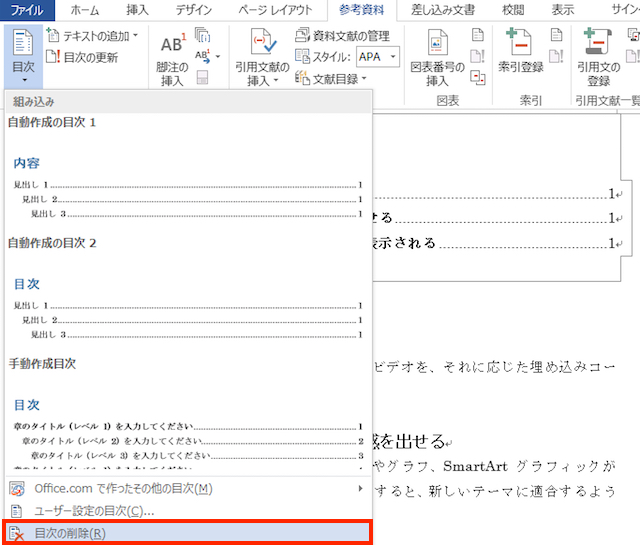The width and height of the screenshot is (640, 545).
Task: Click the insert table of figures icon
Action: click(478, 35)
